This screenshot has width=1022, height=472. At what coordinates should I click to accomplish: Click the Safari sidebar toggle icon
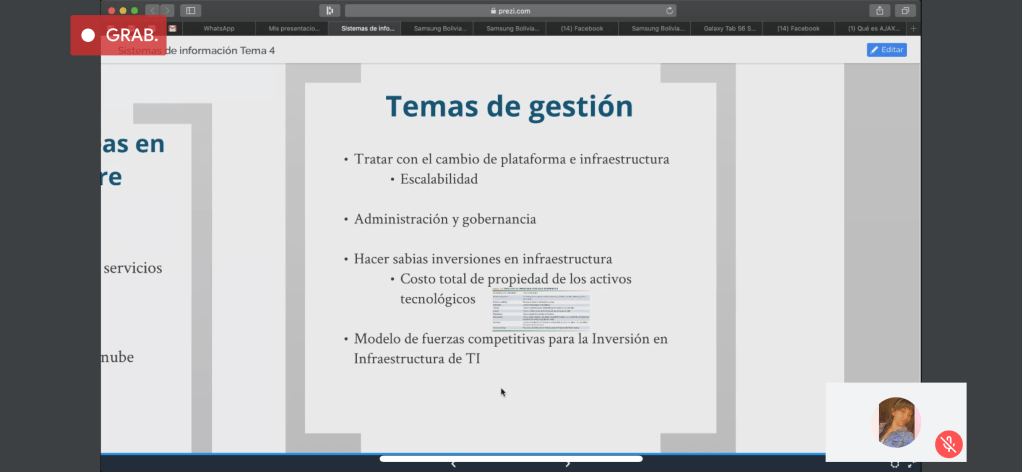[190, 10]
